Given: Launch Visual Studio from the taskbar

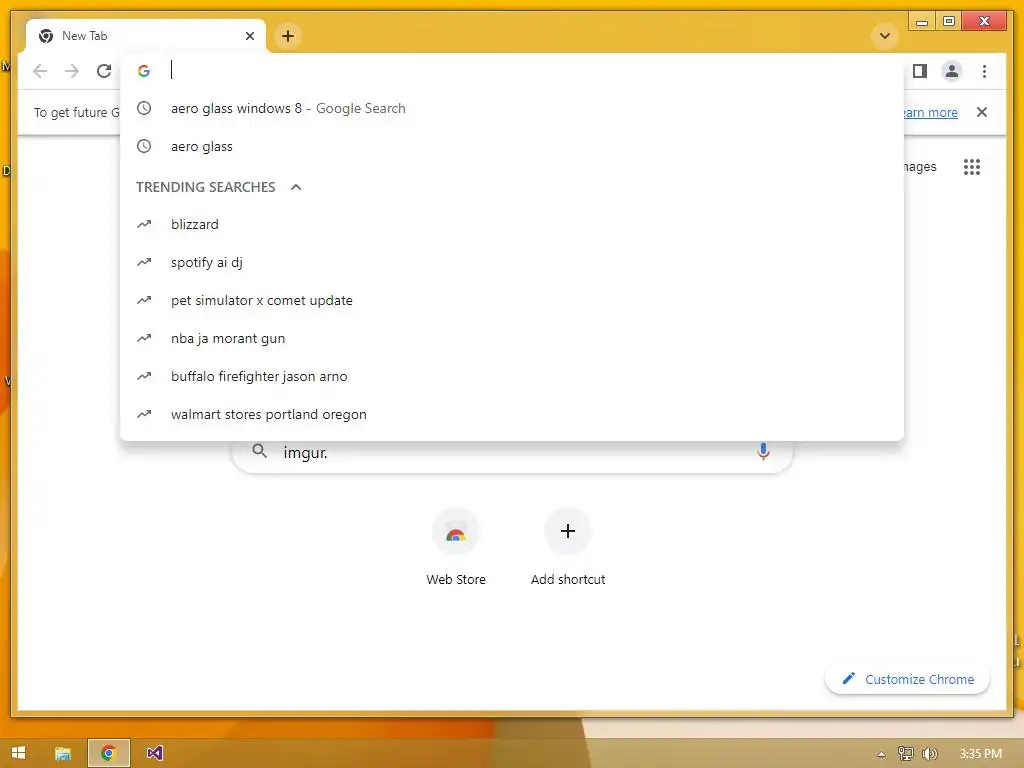Looking at the screenshot, I should point(154,753).
